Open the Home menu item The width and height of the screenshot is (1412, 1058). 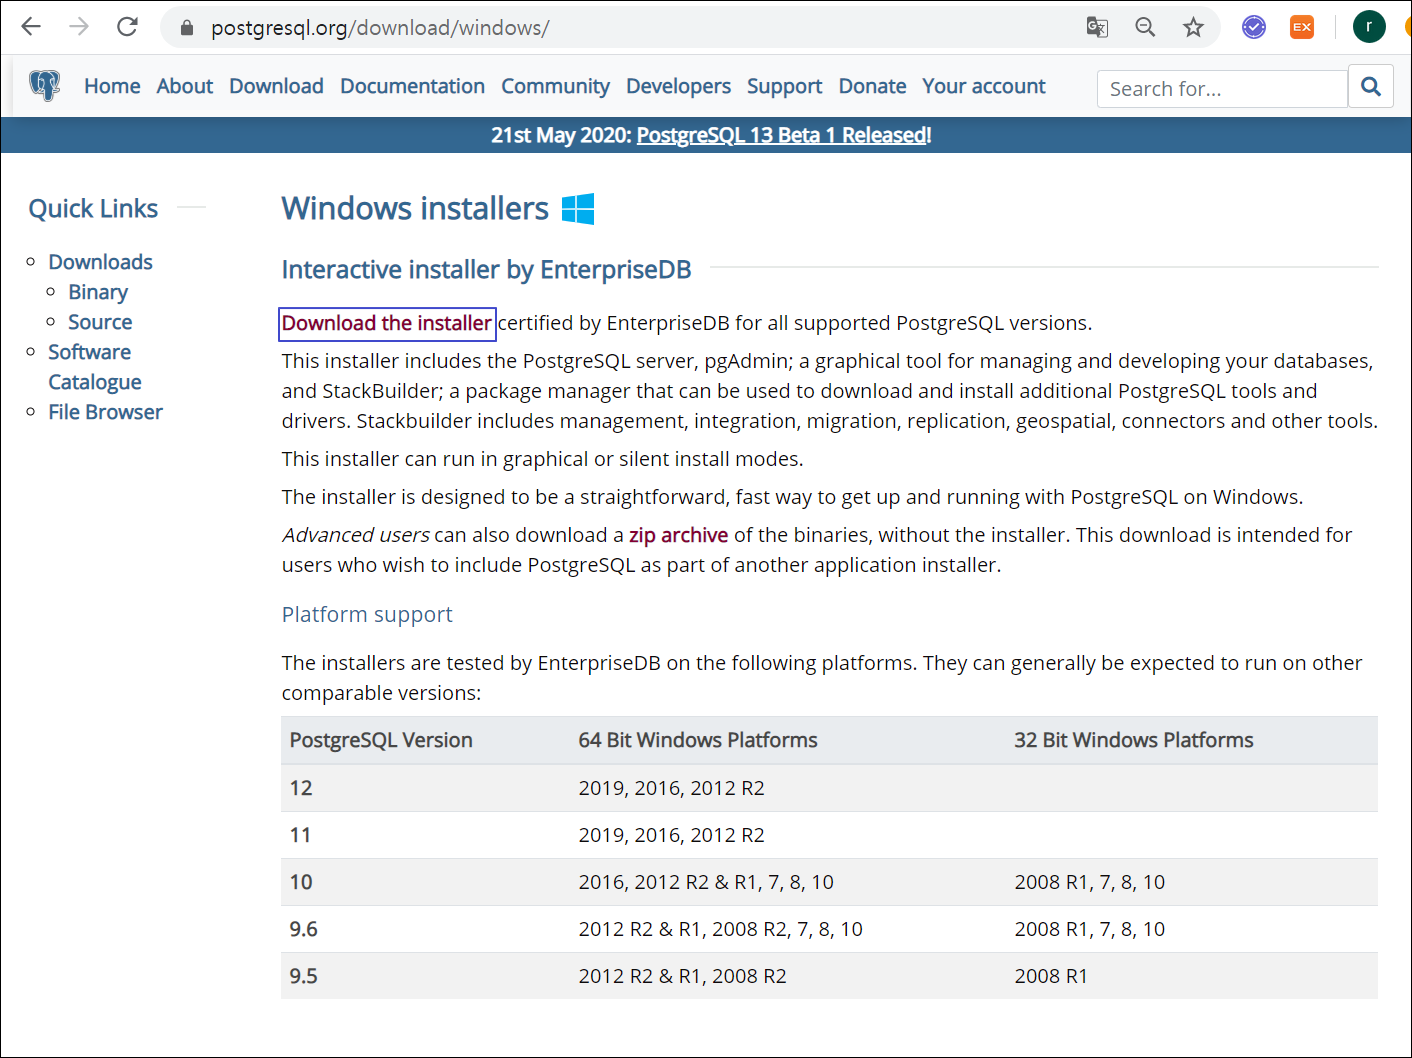(x=112, y=87)
